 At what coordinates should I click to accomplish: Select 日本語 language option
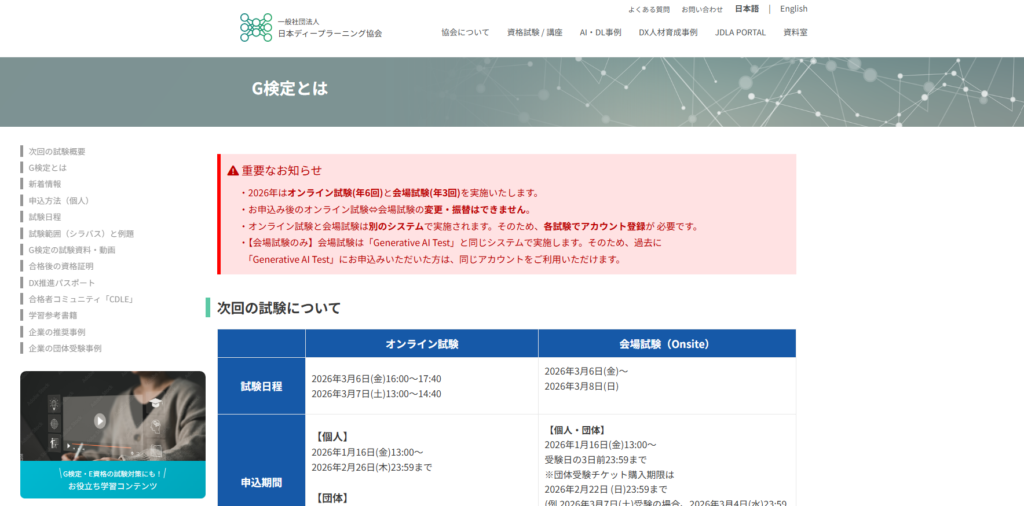tap(746, 9)
